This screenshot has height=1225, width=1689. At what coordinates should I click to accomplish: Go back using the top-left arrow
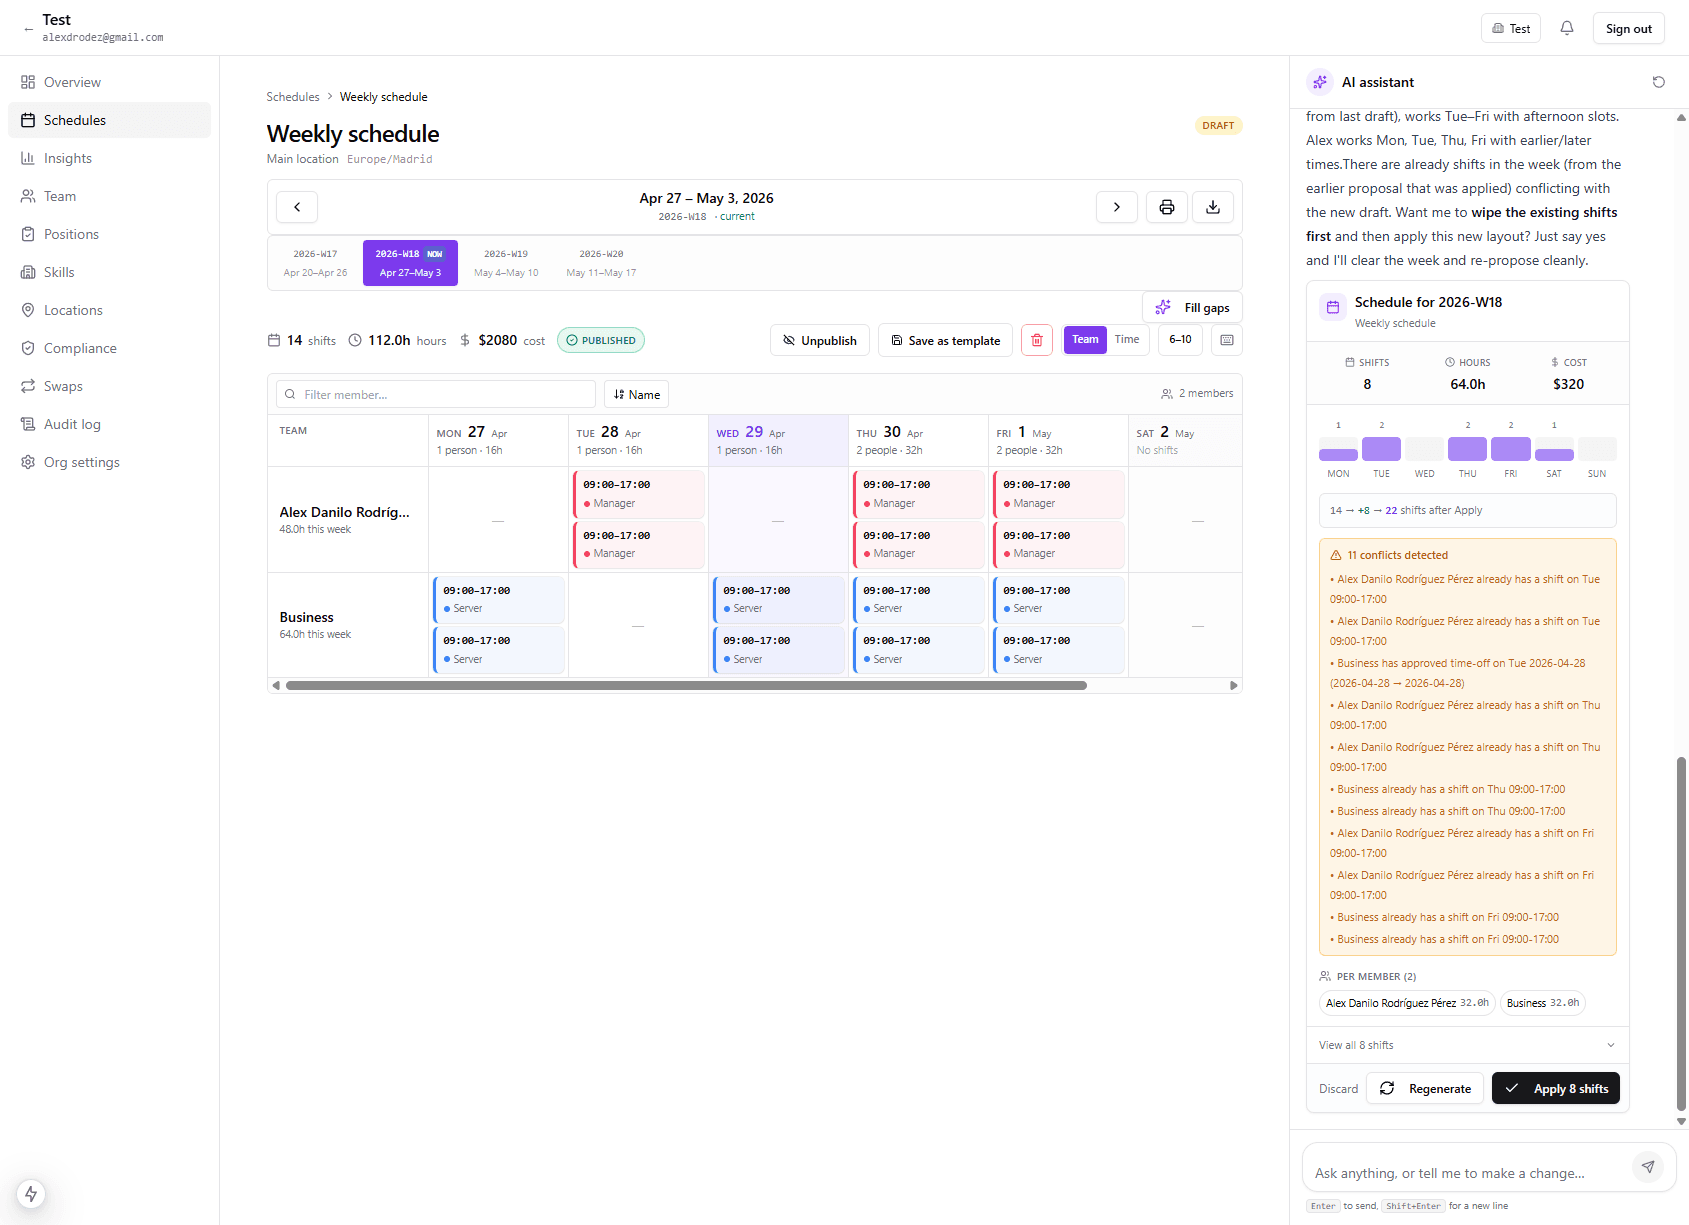pyautogui.click(x=28, y=29)
